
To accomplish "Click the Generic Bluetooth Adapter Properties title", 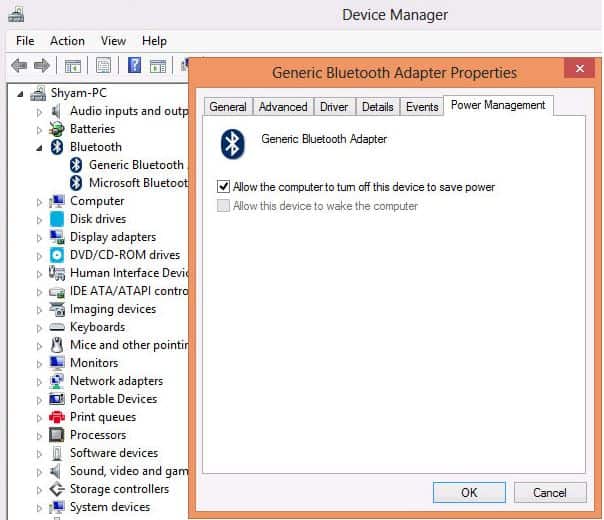I will pos(394,73).
